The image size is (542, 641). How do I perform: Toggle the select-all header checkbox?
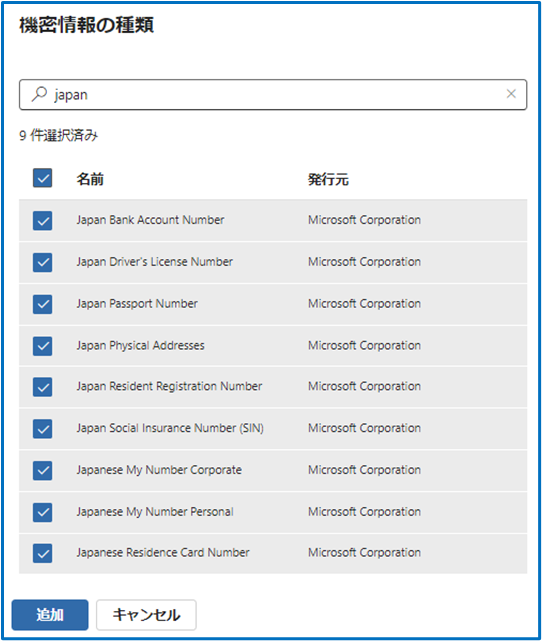(x=43, y=178)
